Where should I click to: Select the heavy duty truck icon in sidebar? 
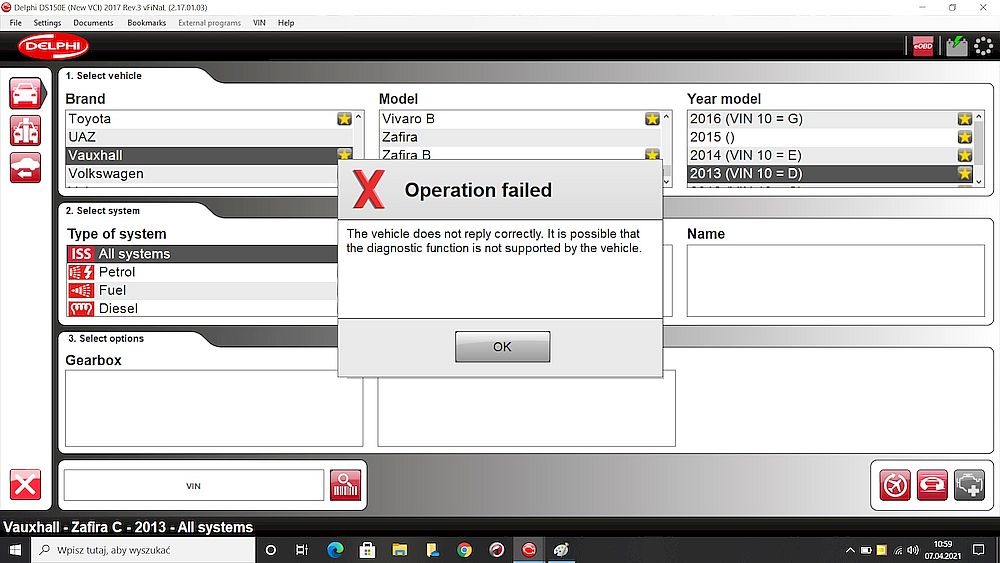point(25,130)
